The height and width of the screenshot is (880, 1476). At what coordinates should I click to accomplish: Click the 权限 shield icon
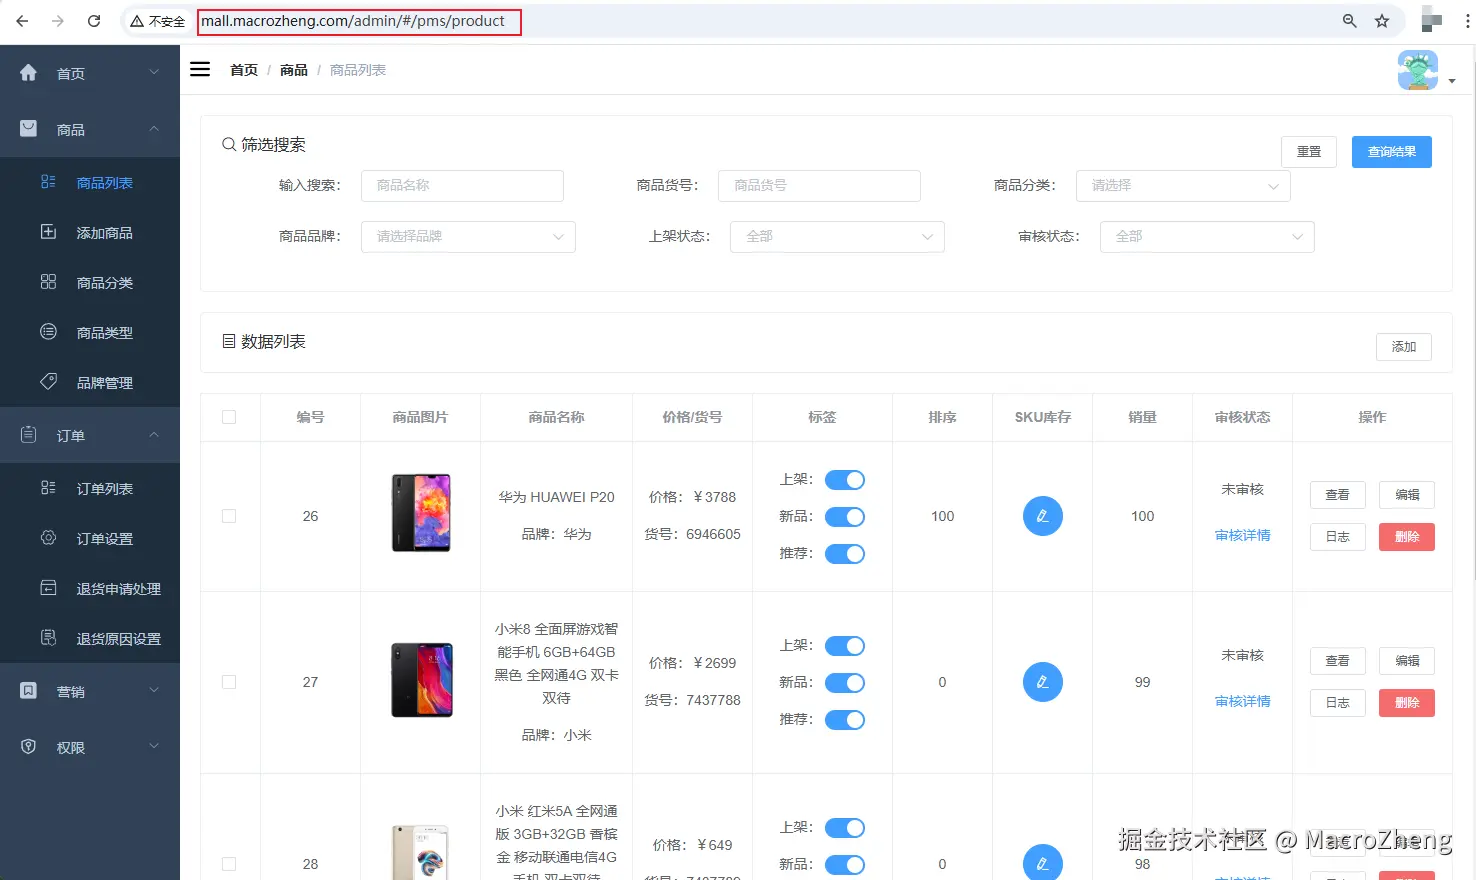pyautogui.click(x=28, y=747)
